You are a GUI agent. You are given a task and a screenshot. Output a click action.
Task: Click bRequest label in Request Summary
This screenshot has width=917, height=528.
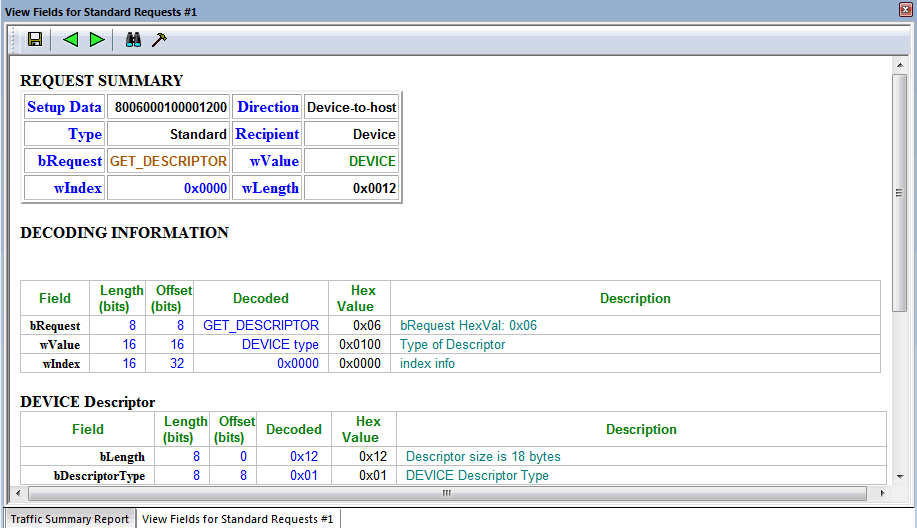point(70,161)
